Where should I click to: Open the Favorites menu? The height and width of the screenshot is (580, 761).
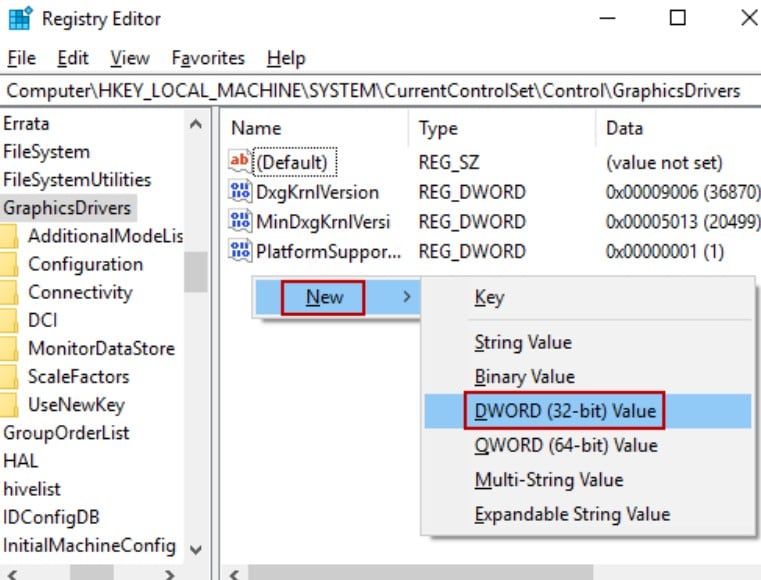[x=208, y=58]
